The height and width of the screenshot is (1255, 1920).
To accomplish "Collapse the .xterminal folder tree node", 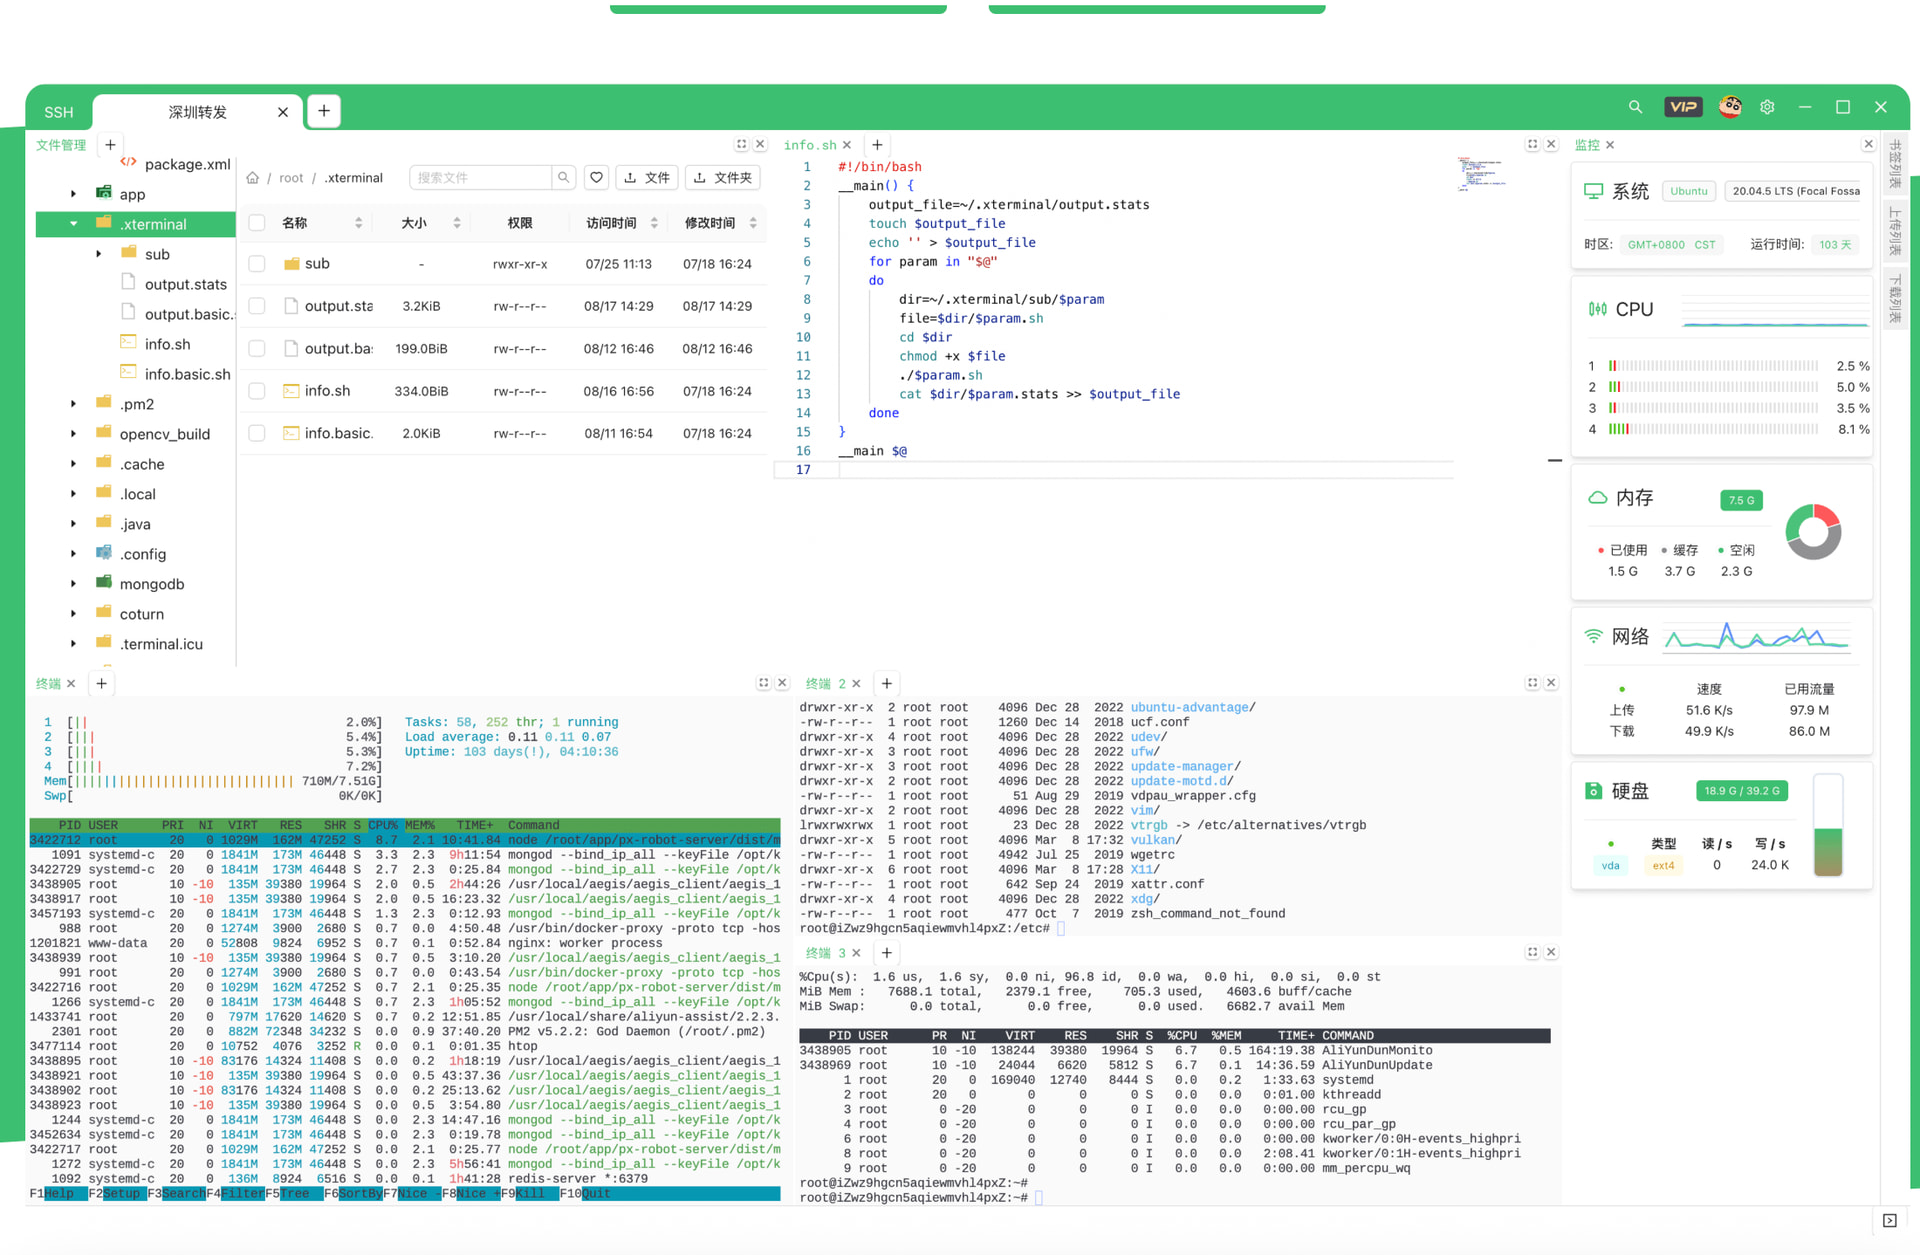I will point(73,224).
